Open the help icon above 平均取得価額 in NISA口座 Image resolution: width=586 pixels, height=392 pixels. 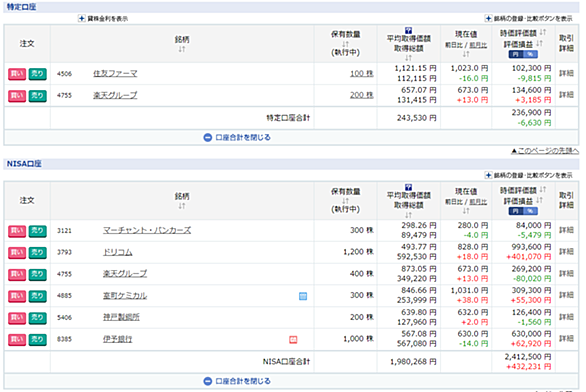click(408, 188)
